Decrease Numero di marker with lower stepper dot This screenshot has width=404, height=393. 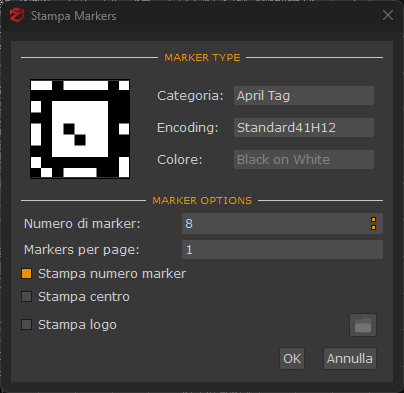(x=373, y=227)
